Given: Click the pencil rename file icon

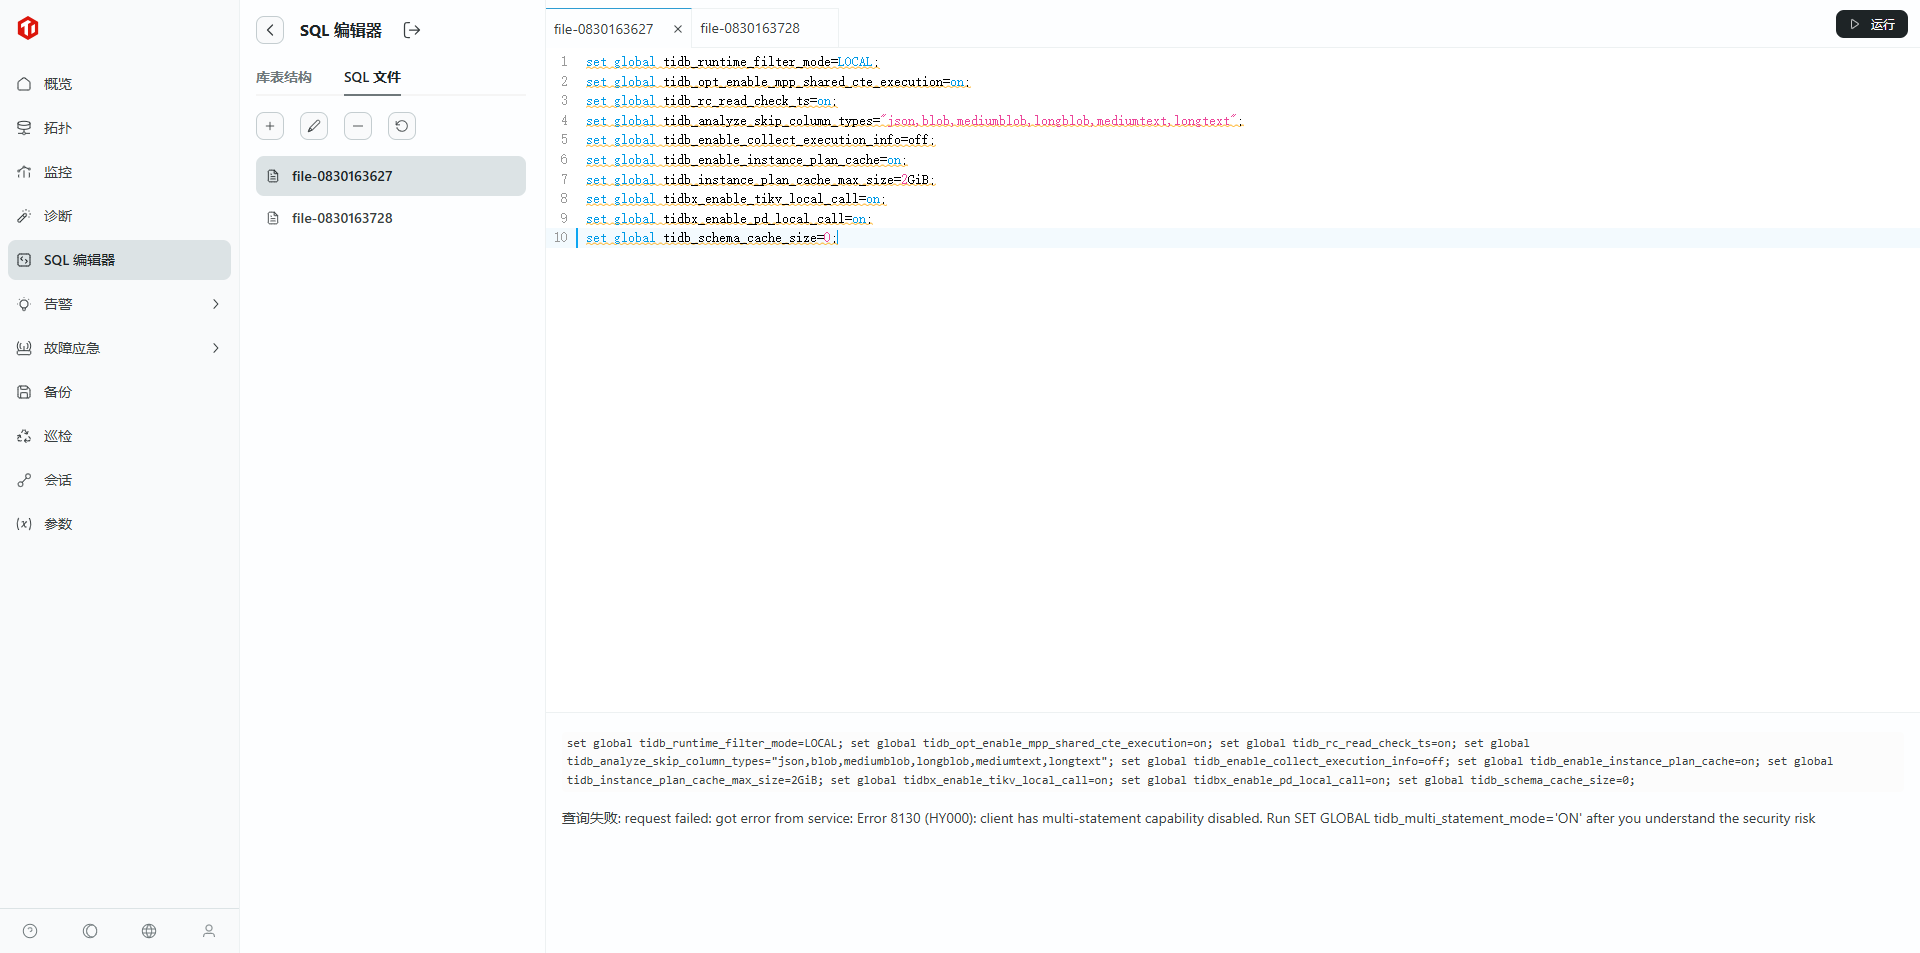Looking at the screenshot, I should tap(314, 126).
